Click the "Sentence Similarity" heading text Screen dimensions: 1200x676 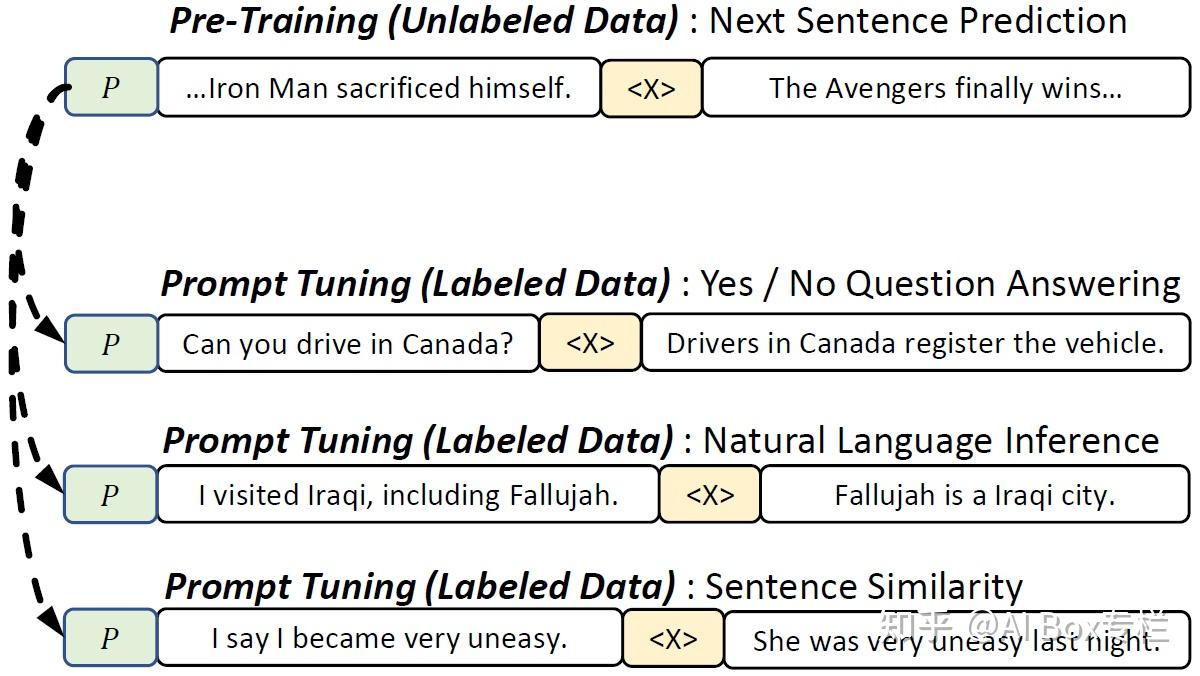pyautogui.click(x=863, y=586)
